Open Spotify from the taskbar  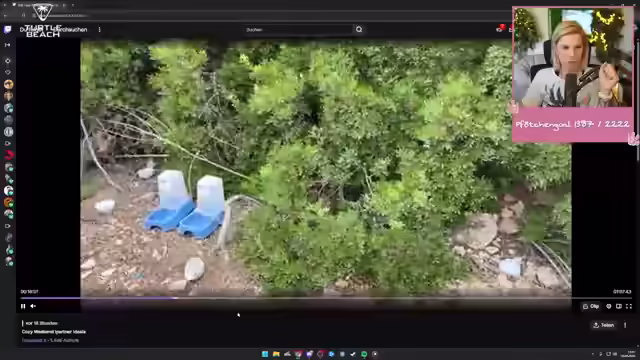(364, 354)
